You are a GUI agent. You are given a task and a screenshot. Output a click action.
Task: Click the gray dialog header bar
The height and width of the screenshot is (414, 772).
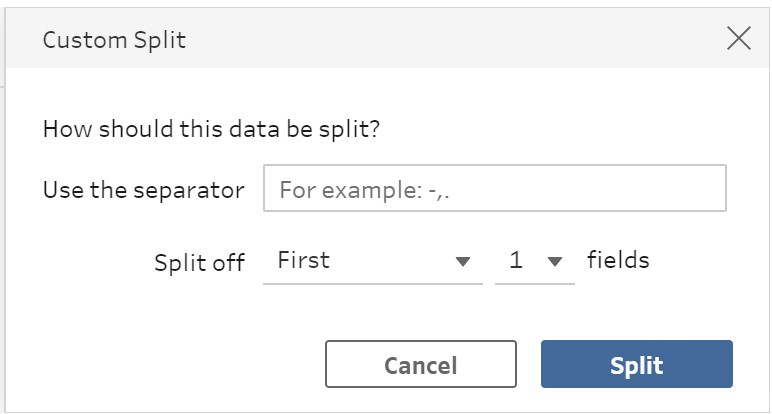pyautogui.click(x=400, y=40)
